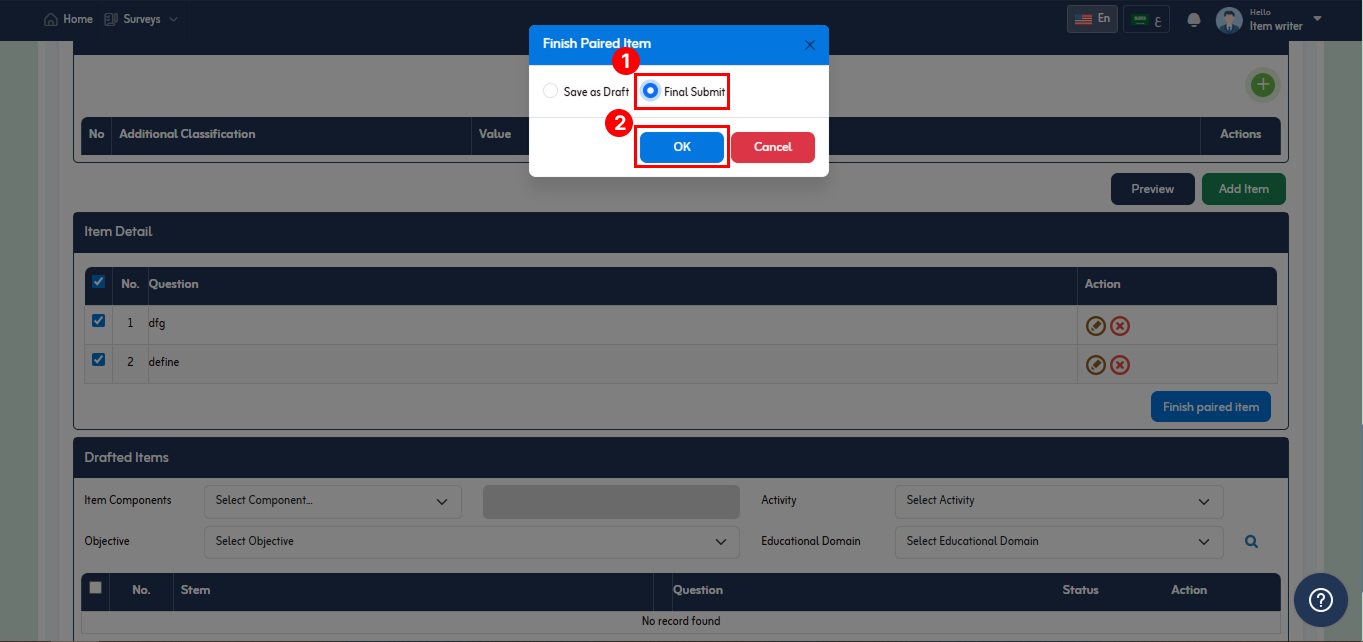1363x642 pixels.
Task: Click the Home house icon
Action: coord(51,20)
